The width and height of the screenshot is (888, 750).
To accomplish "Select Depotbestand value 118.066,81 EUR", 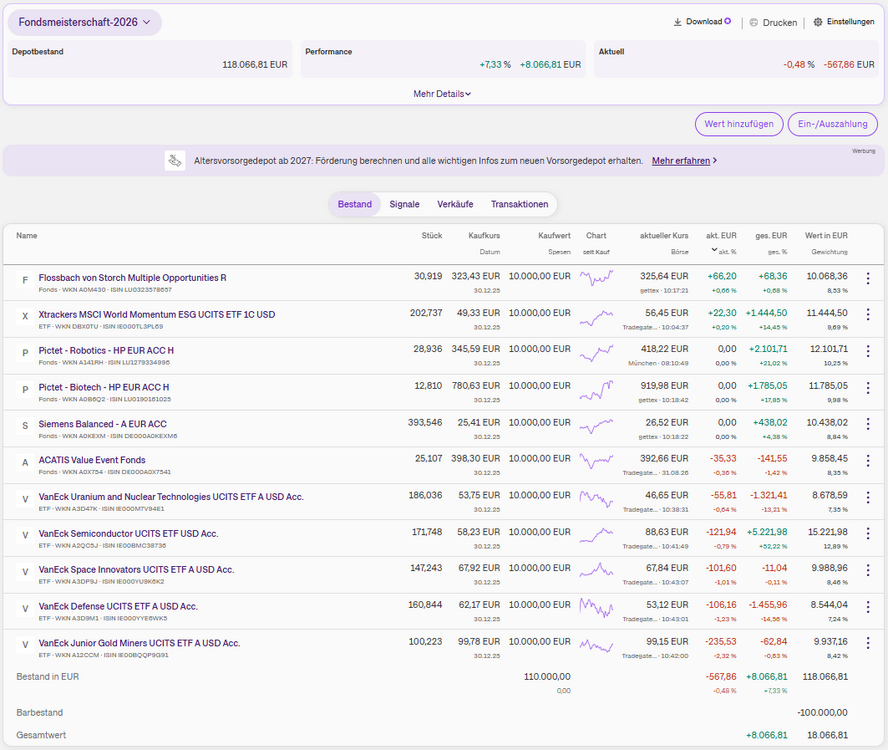I will coord(254,65).
